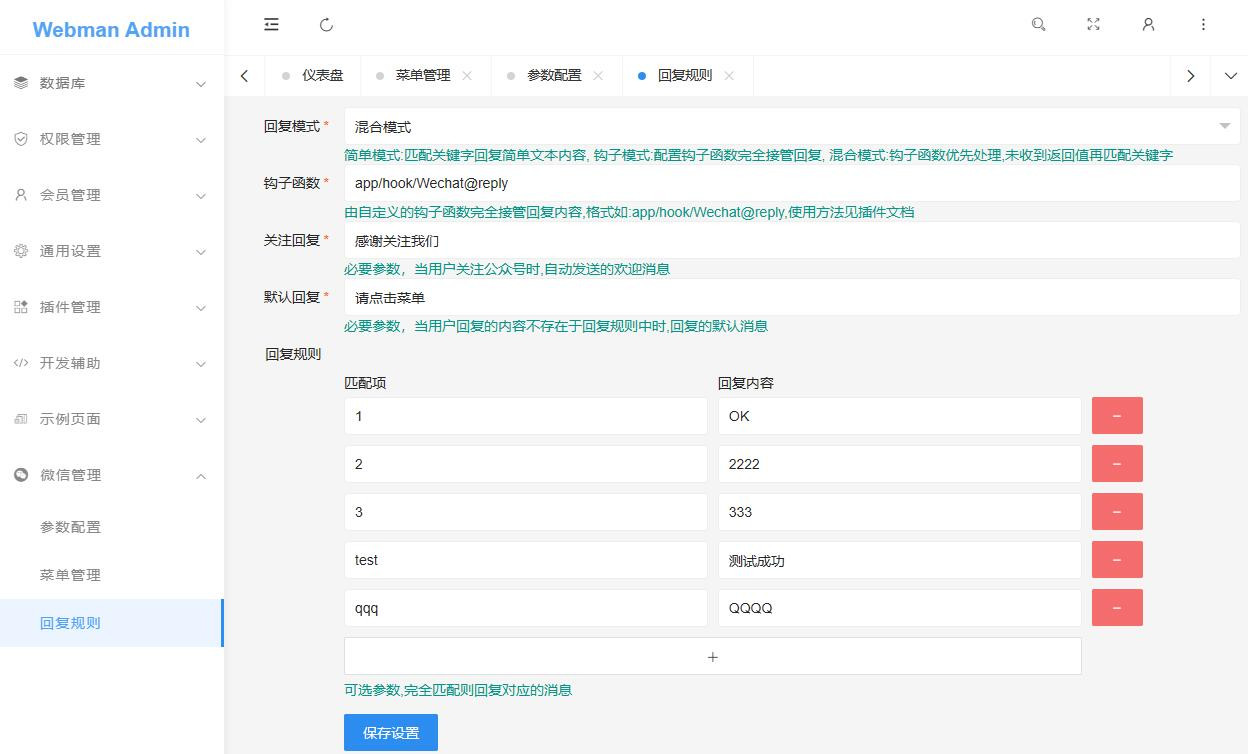Expand the 开发辅助 menu
The height and width of the screenshot is (754, 1248).
201,364
